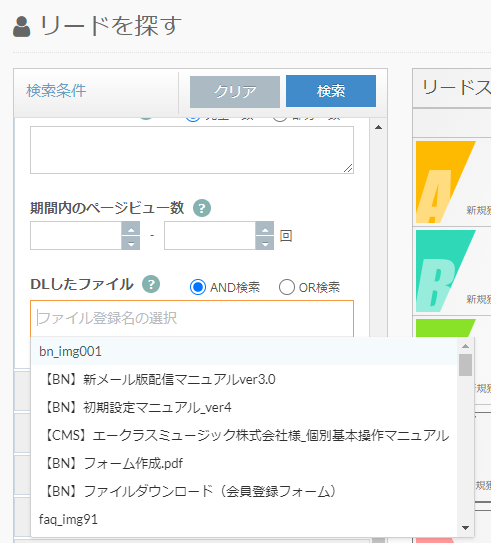
Task: Click the blue 検索 button
Action: [x=331, y=91]
